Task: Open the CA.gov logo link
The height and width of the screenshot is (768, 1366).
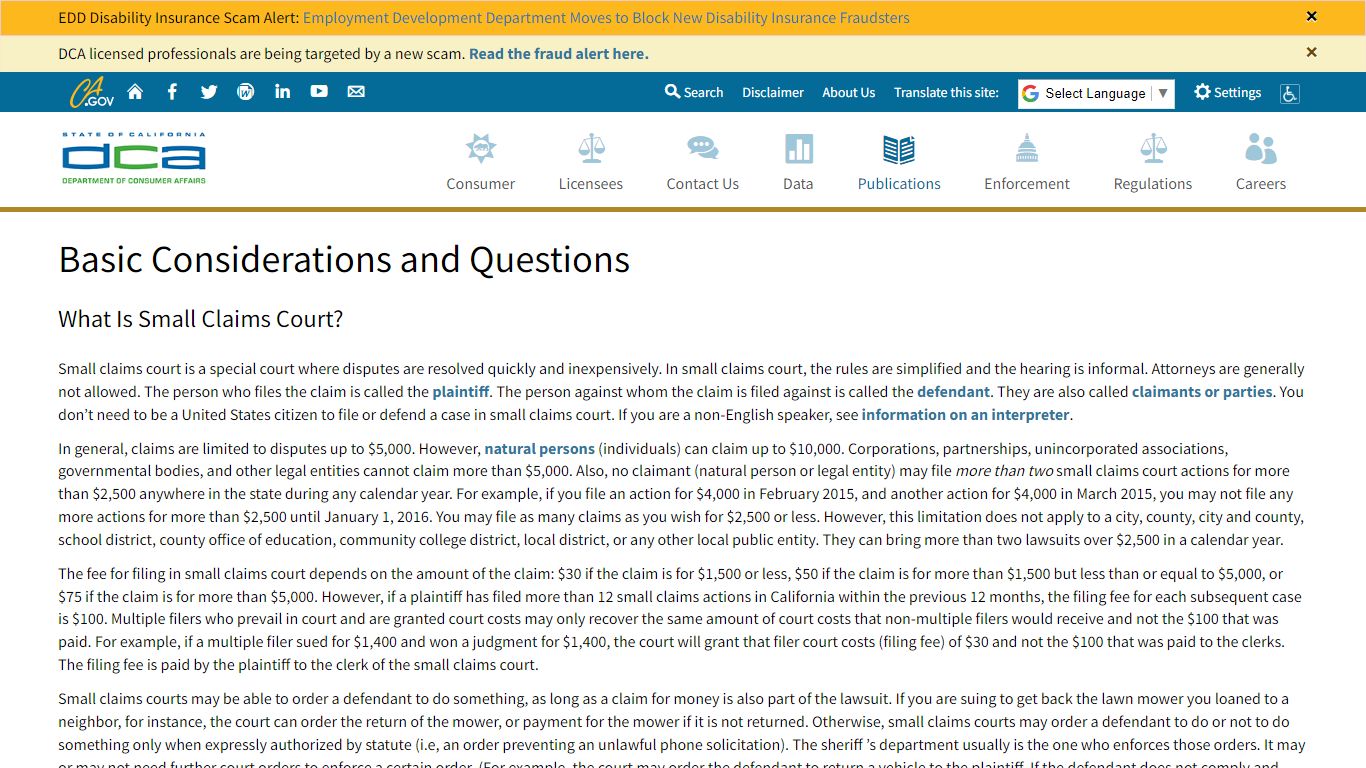Action: coord(91,92)
